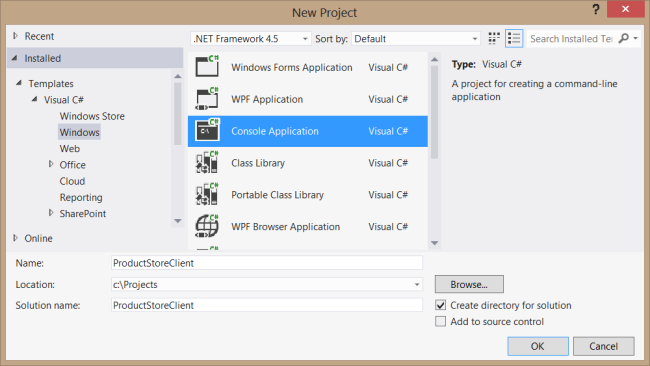Open the Location path dropdown arrow
The image size is (650, 366).
click(417, 285)
